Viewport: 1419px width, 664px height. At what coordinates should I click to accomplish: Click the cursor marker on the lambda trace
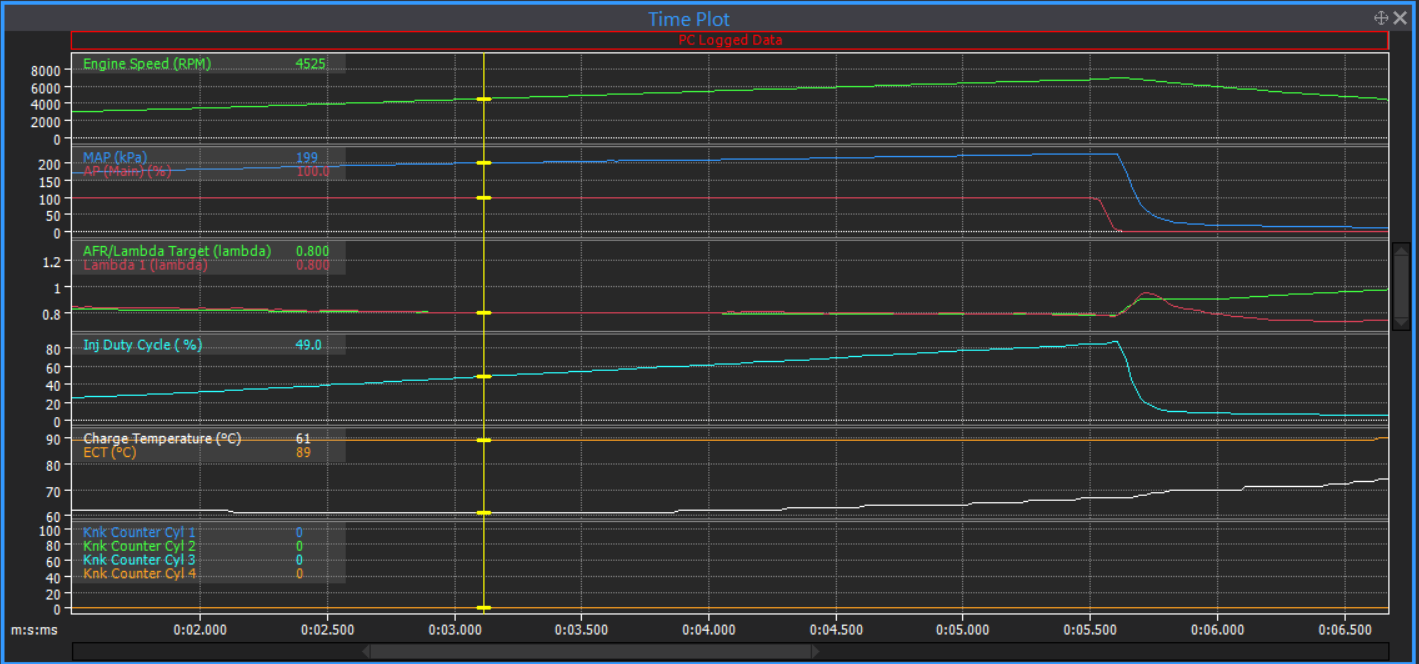(484, 313)
